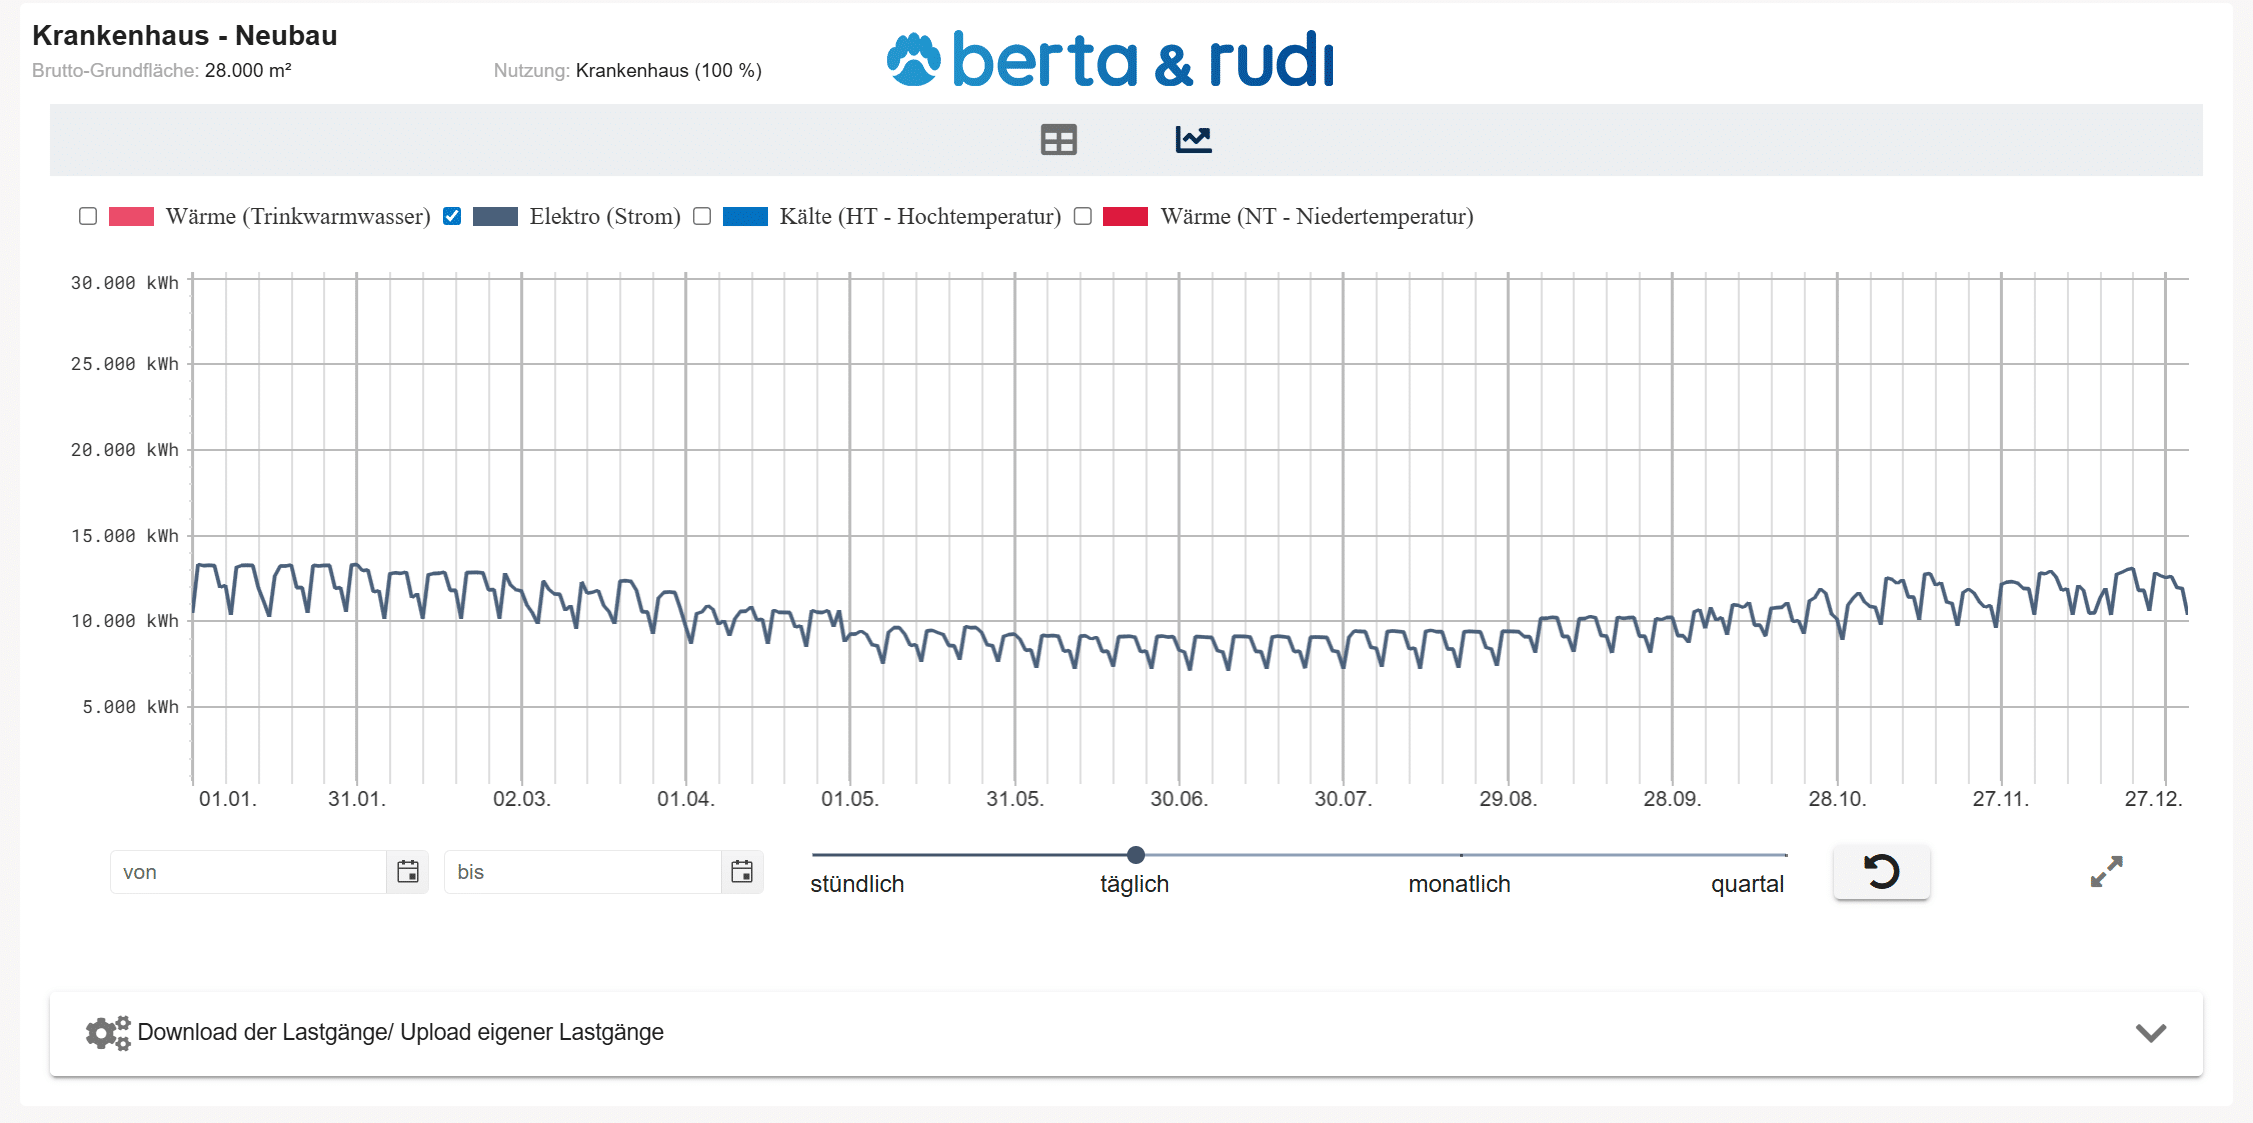Click the resolution slider handle at täglich
This screenshot has height=1123, width=2253.
(x=1135, y=855)
